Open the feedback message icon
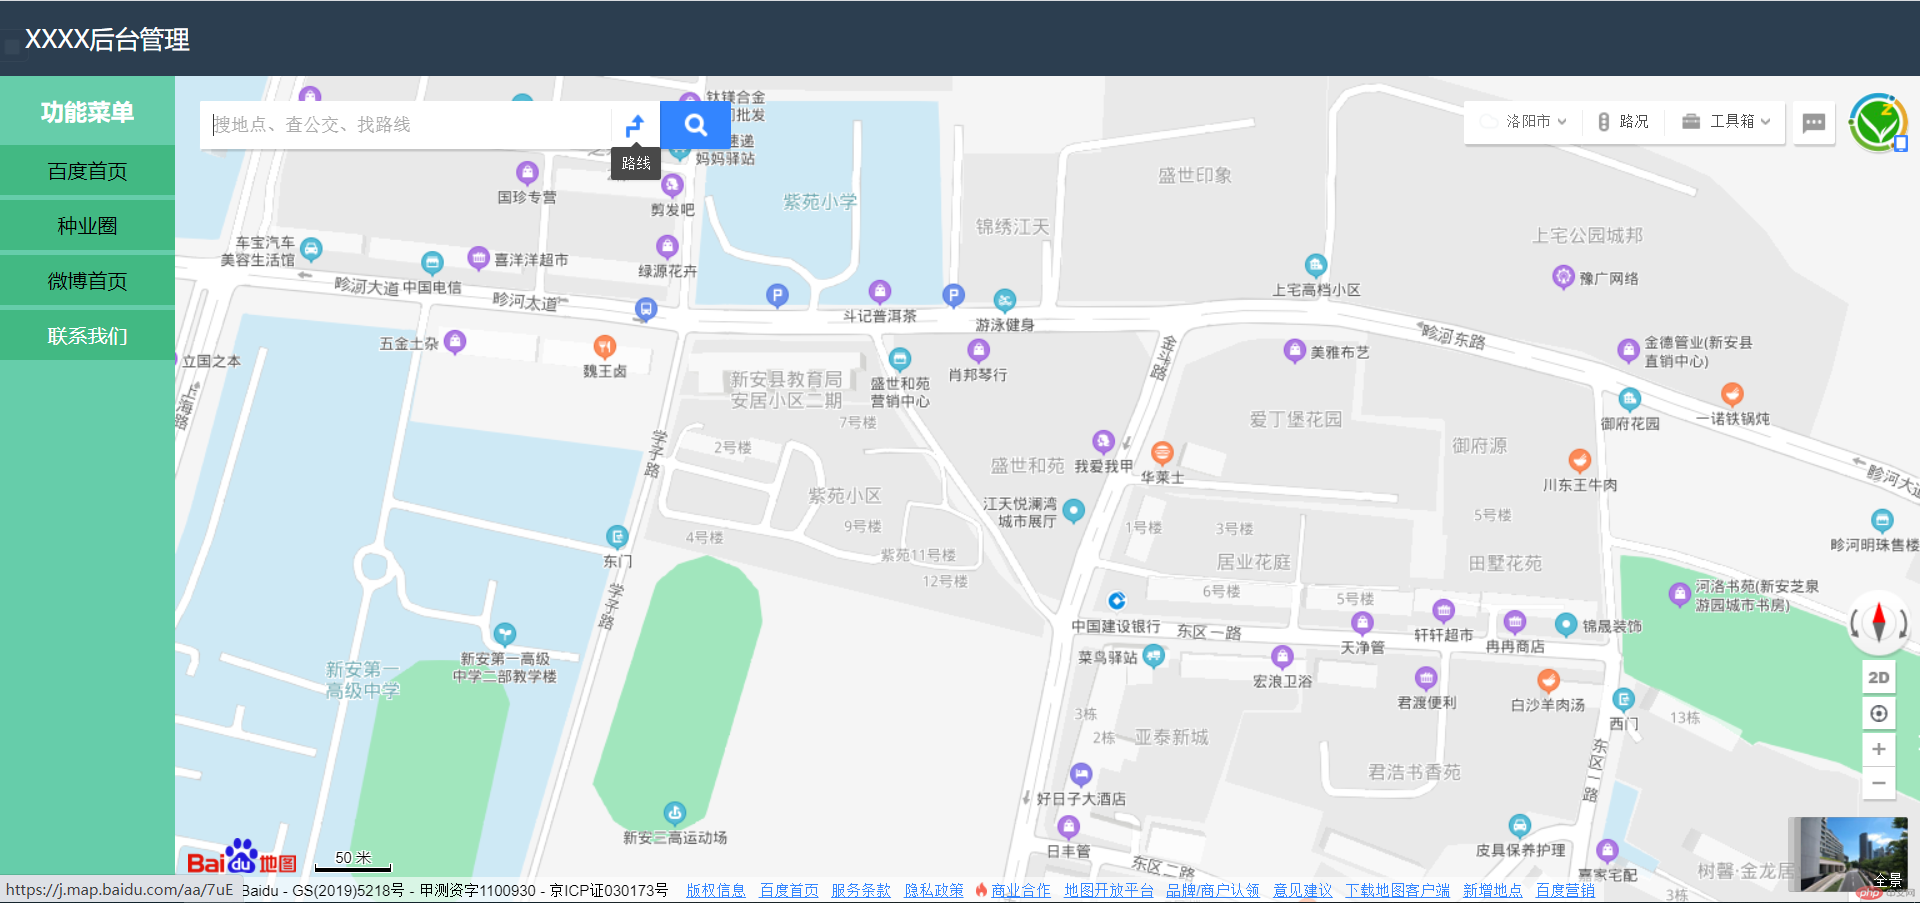The image size is (1920, 903). coord(1813,122)
